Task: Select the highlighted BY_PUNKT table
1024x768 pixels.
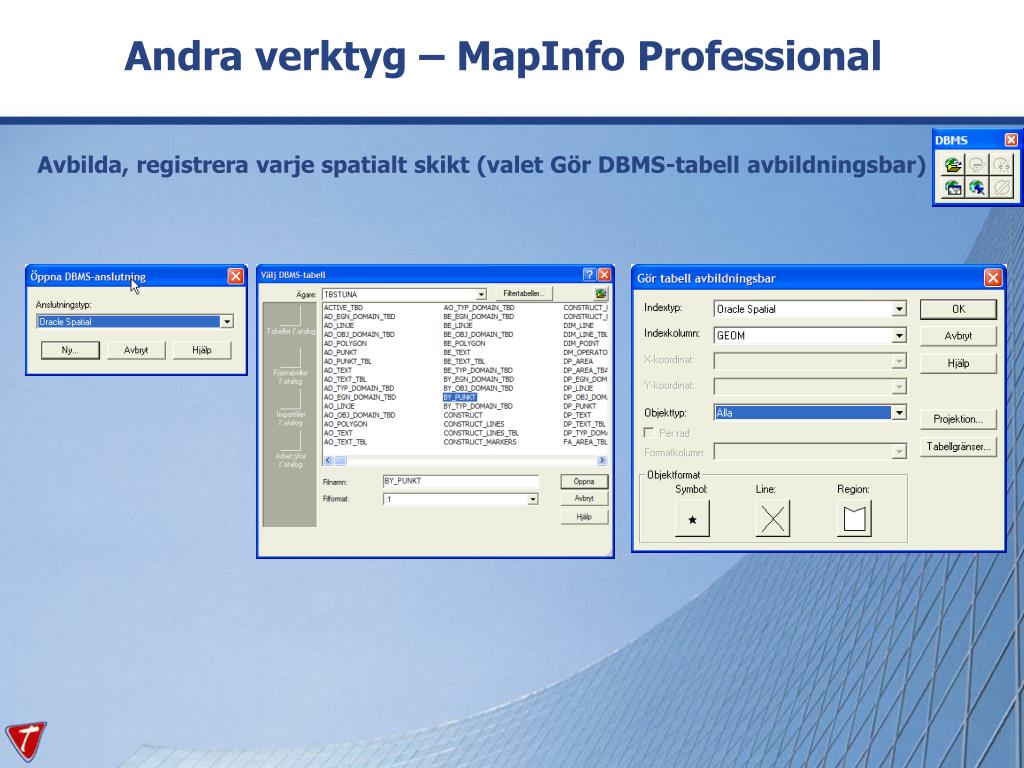Action: pyautogui.click(x=460, y=397)
